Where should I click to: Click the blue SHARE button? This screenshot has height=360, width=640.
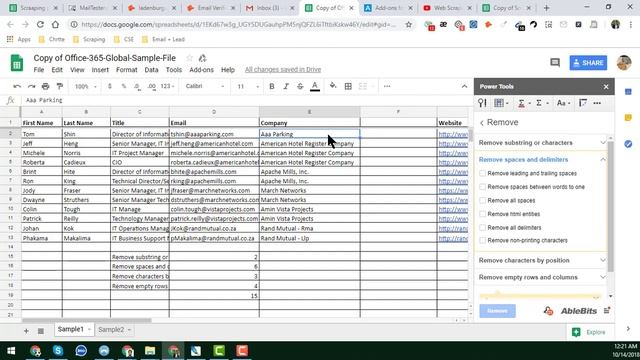588,63
